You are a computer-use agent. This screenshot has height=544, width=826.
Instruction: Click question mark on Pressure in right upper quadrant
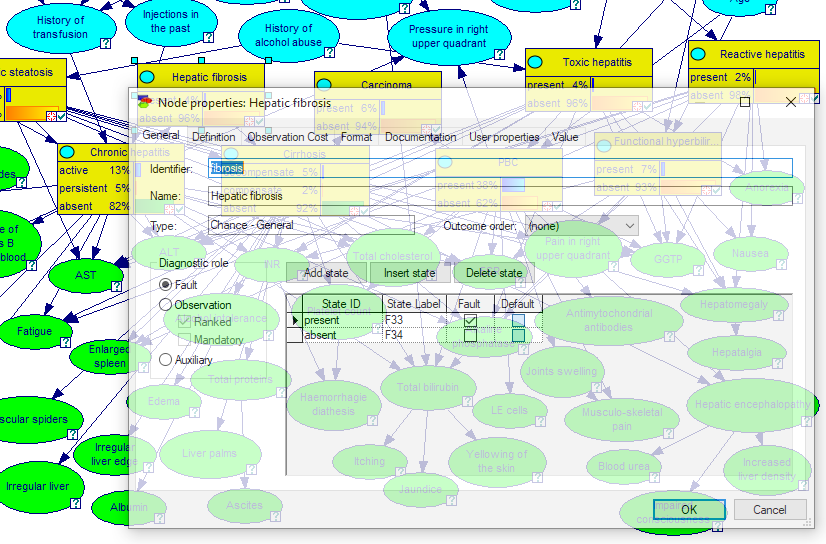(x=499, y=54)
